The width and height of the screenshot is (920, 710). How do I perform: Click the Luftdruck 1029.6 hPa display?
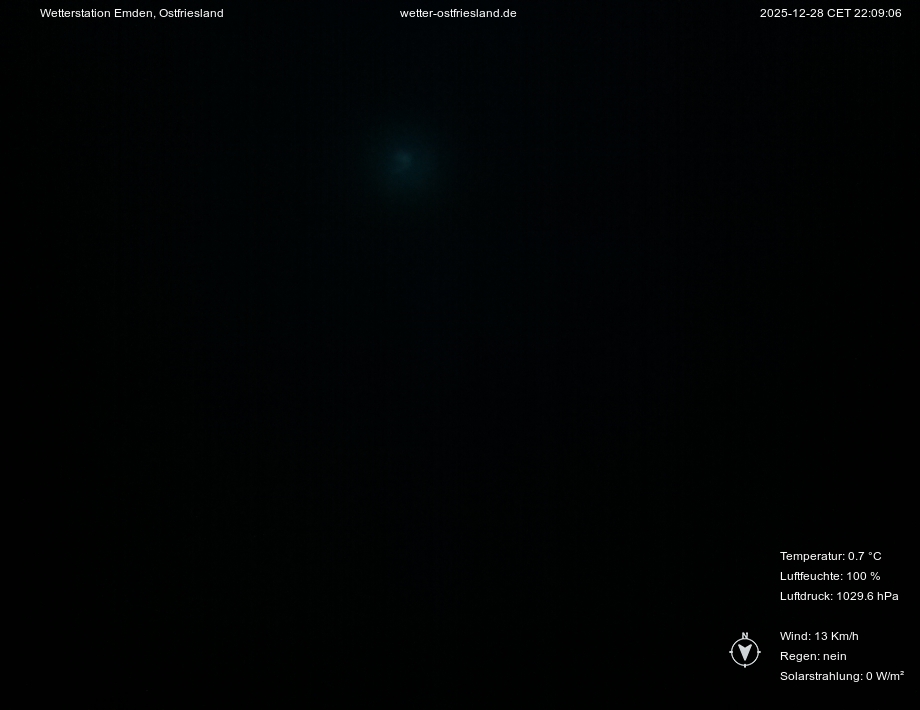[x=839, y=596]
